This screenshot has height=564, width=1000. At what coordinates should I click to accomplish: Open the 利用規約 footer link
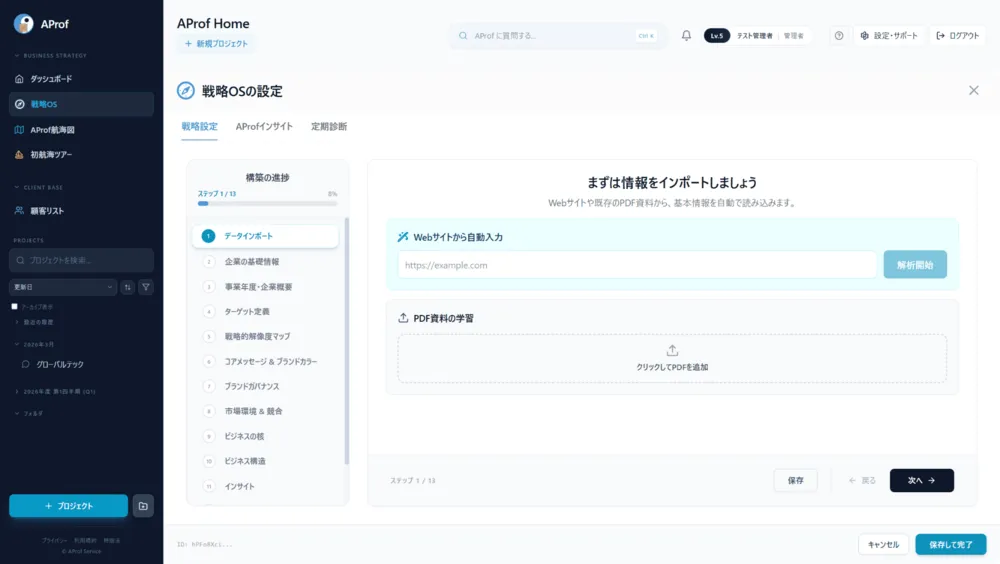[x=85, y=540]
